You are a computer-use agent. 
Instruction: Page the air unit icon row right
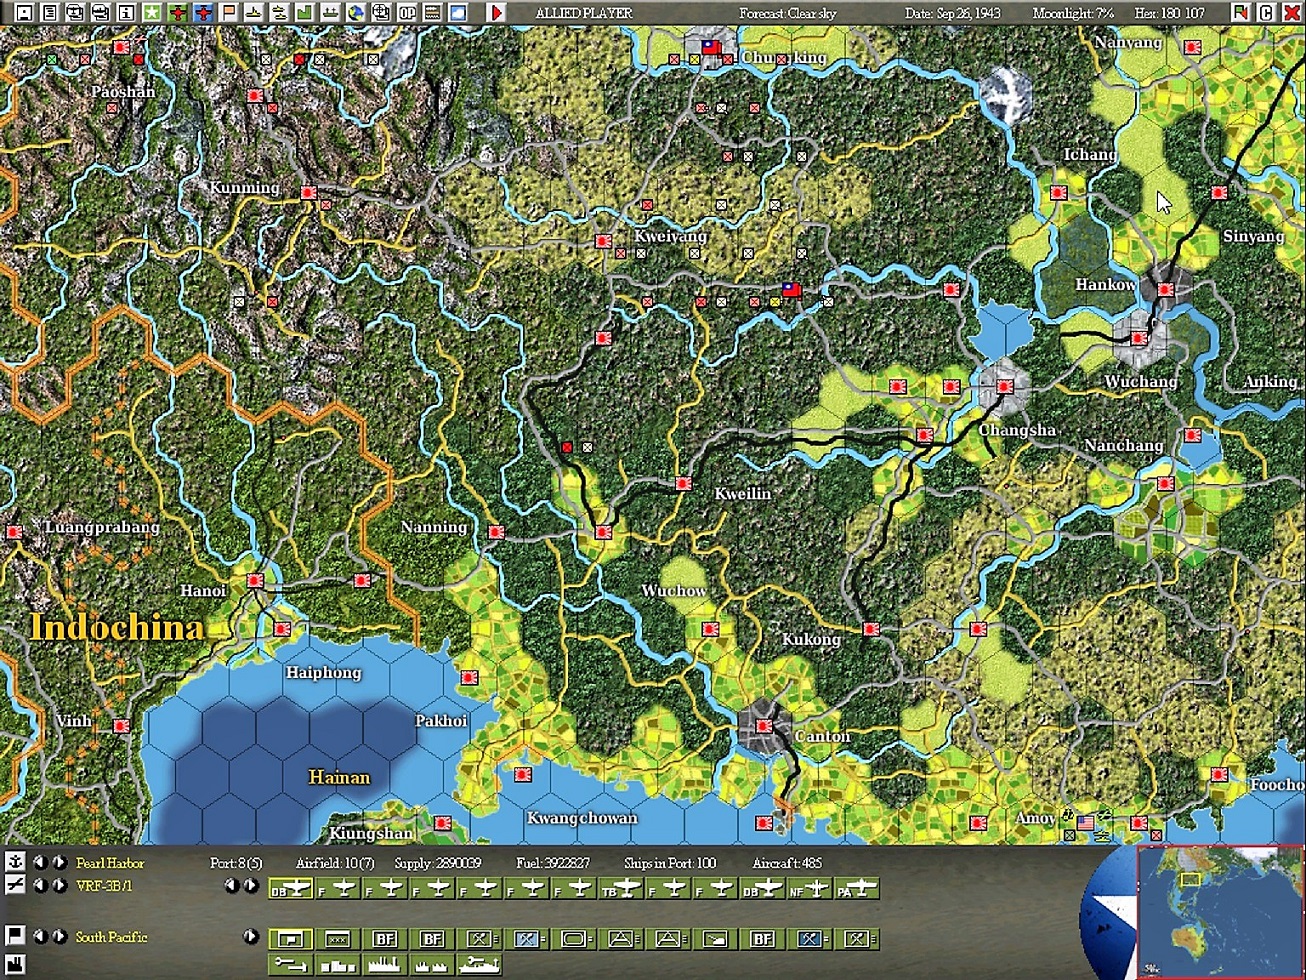251,886
